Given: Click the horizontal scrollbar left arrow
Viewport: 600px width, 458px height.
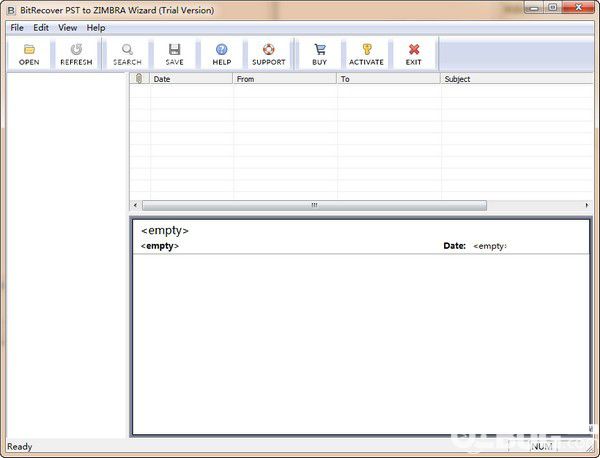Looking at the screenshot, I should pos(135,205).
